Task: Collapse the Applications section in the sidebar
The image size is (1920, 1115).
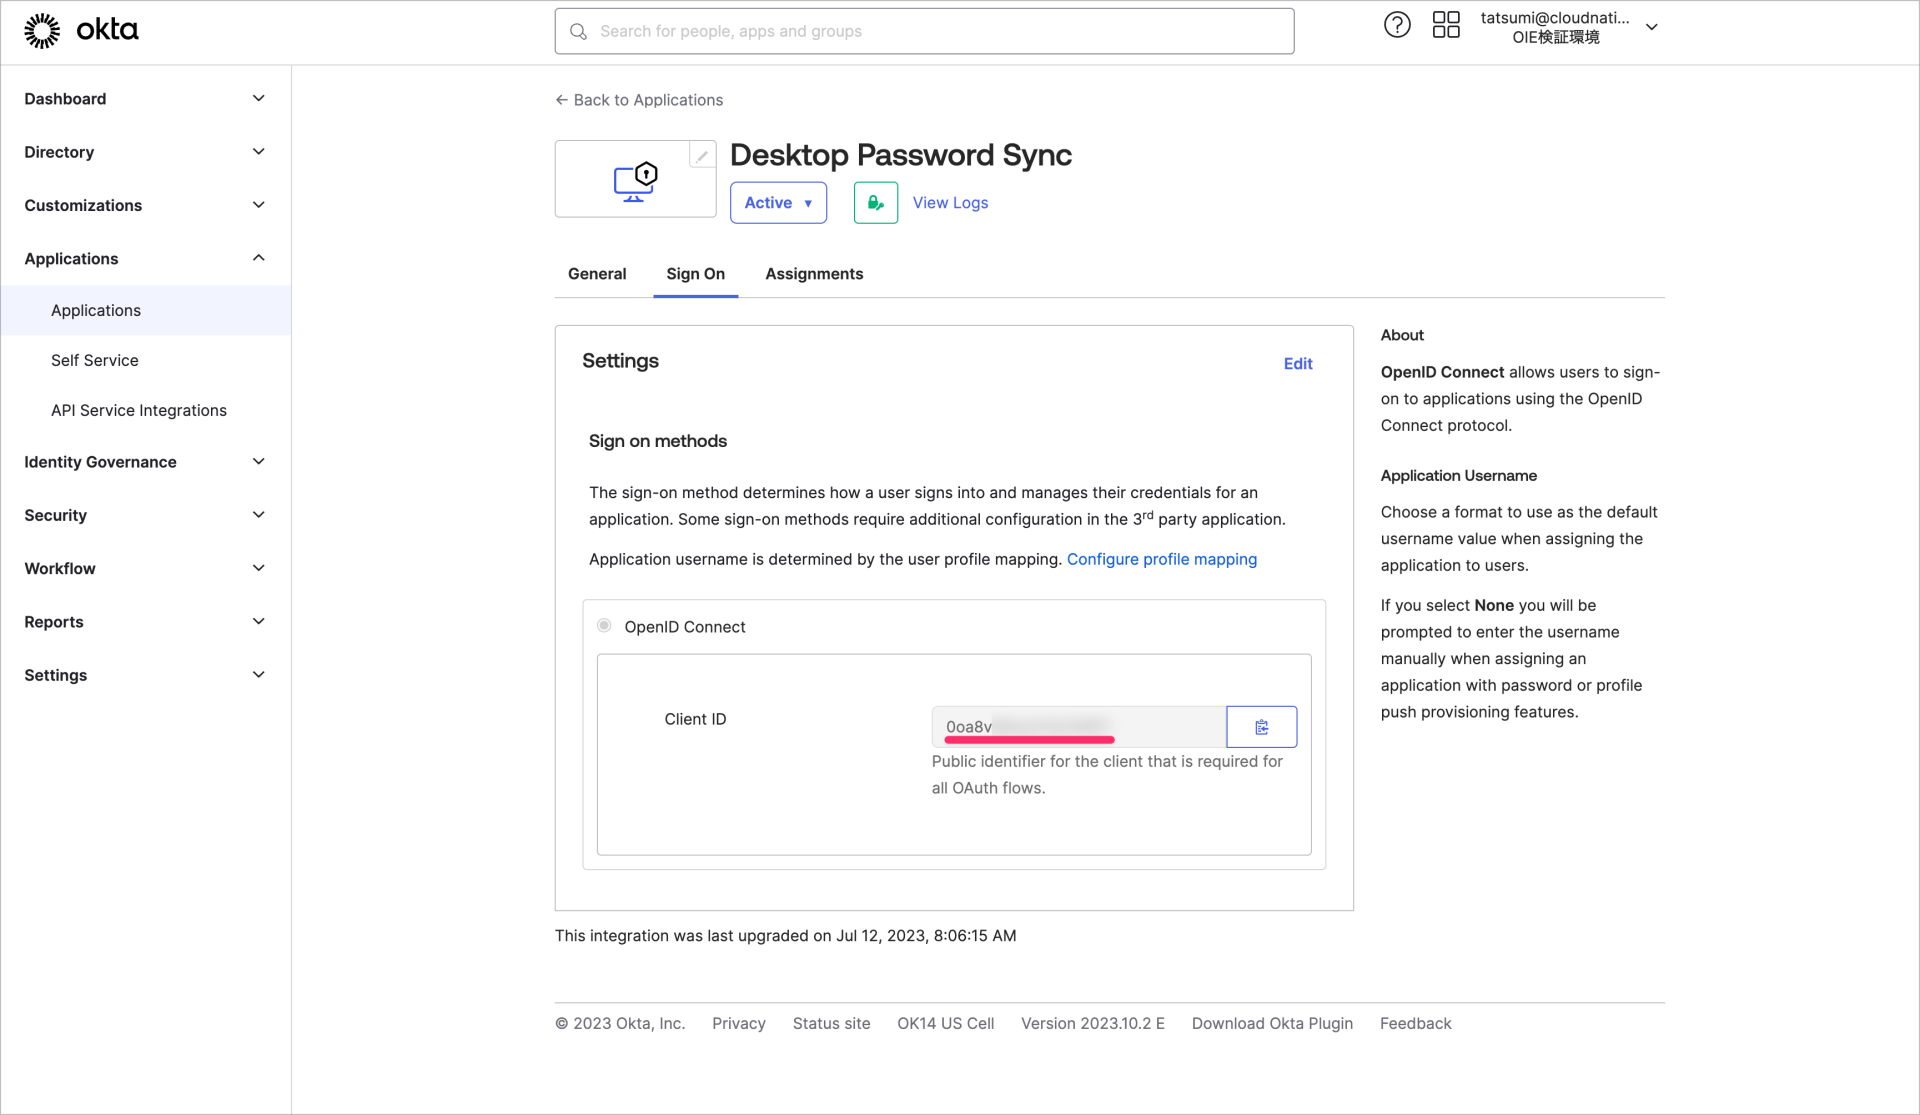Action: (258, 258)
